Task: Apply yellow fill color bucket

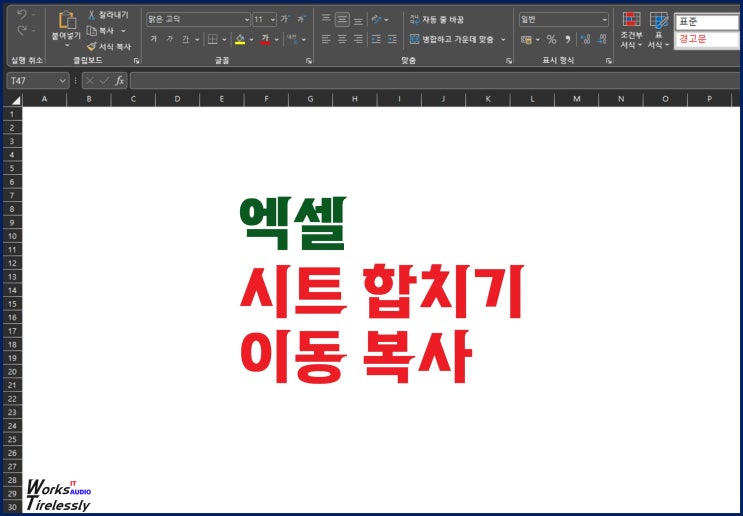Action: pyautogui.click(x=240, y=39)
